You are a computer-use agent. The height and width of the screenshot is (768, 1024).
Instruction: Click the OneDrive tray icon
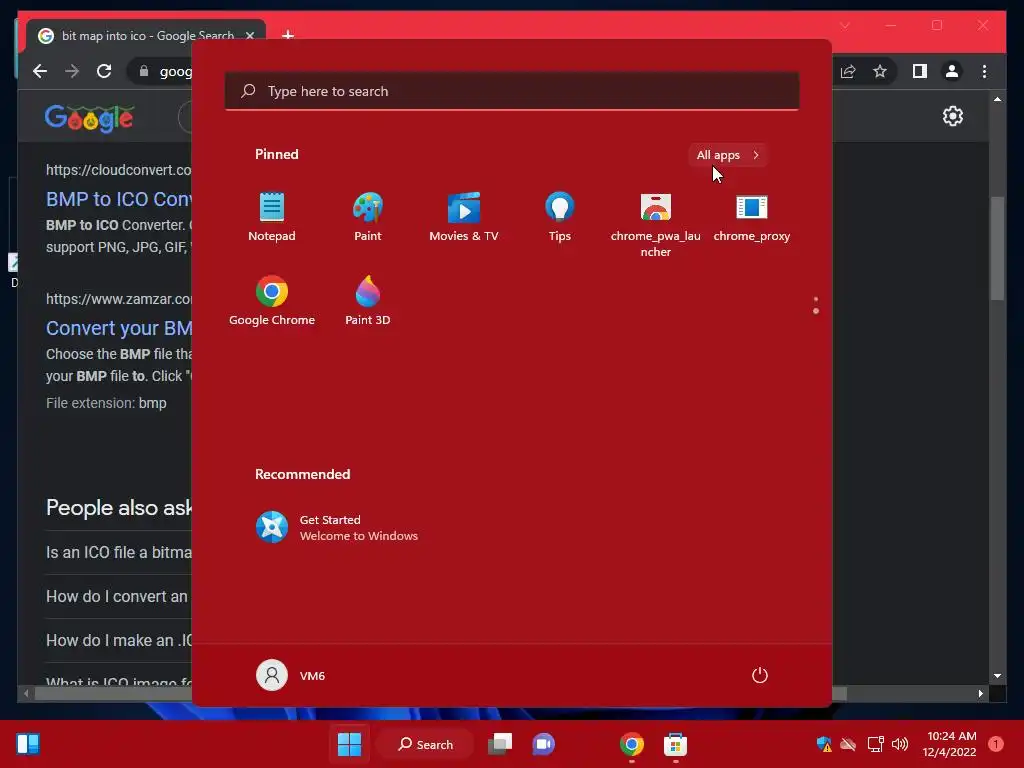coord(848,744)
